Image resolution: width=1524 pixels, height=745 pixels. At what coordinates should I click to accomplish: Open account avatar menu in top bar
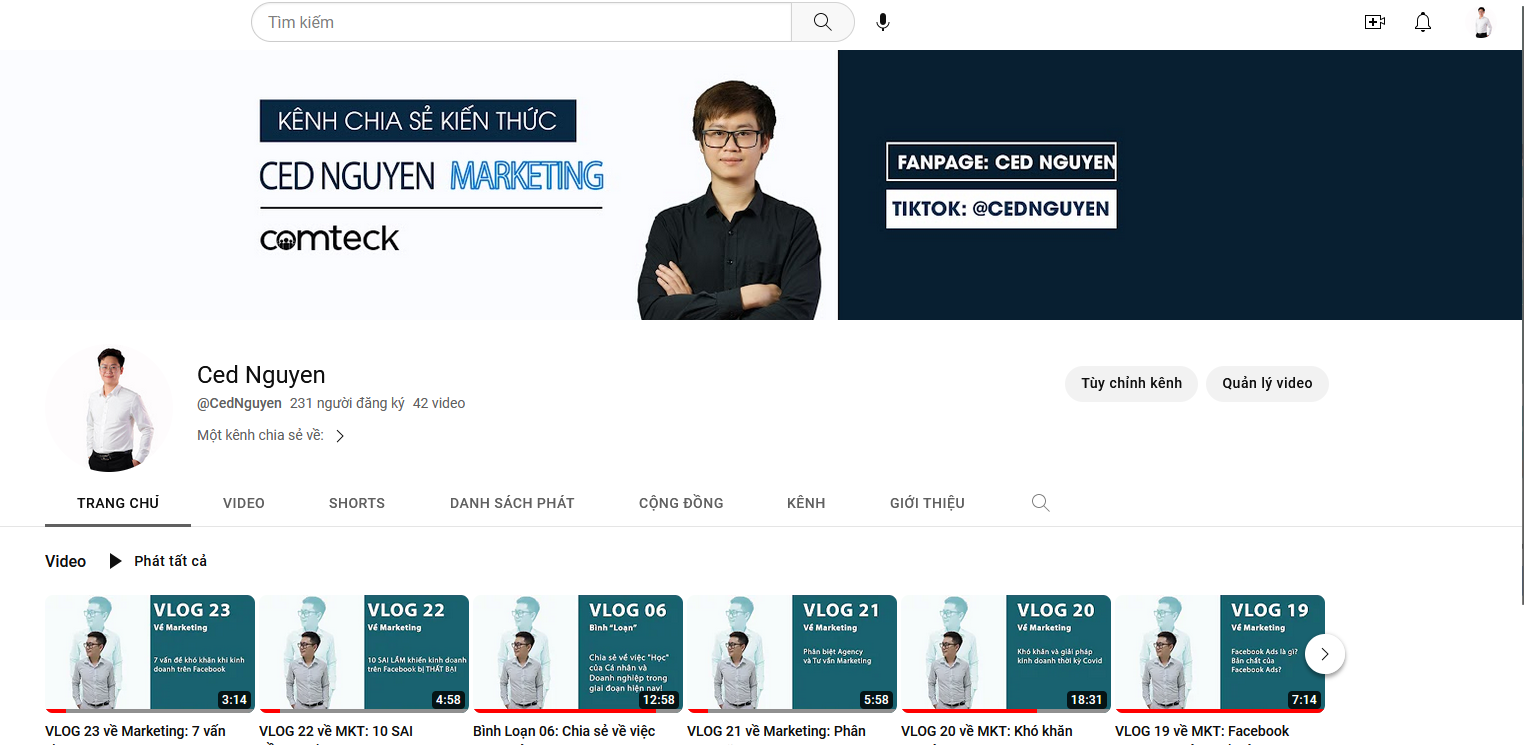(1482, 22)
